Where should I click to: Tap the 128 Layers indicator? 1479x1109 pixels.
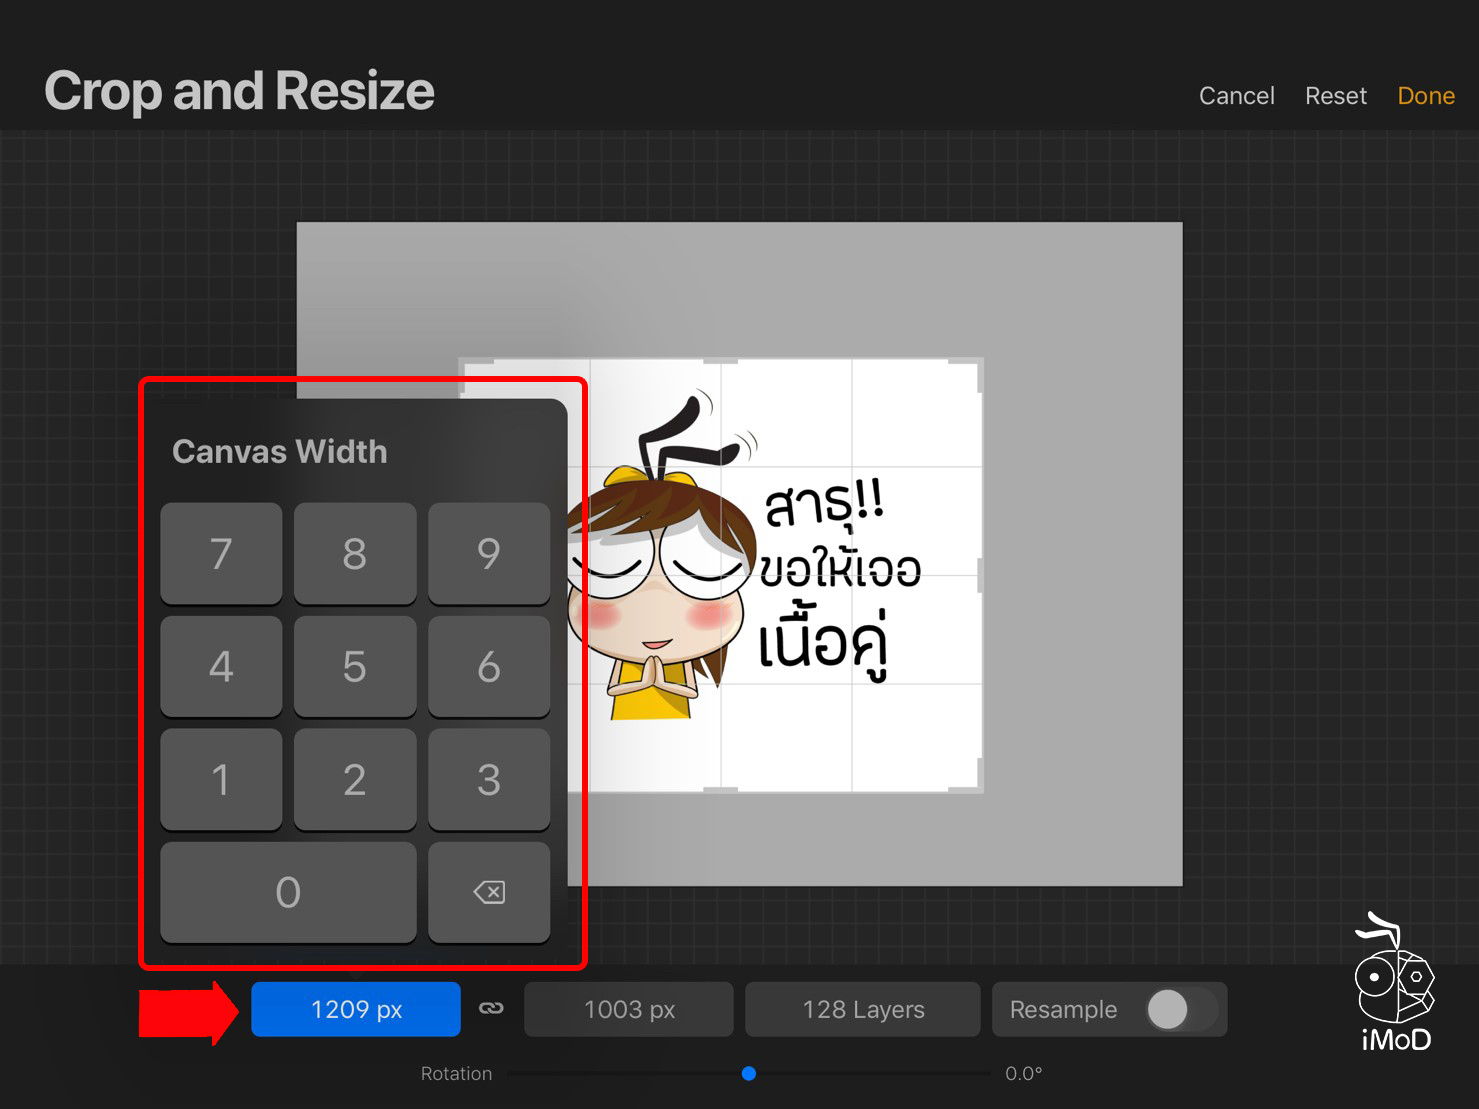tap(862, 1009)
